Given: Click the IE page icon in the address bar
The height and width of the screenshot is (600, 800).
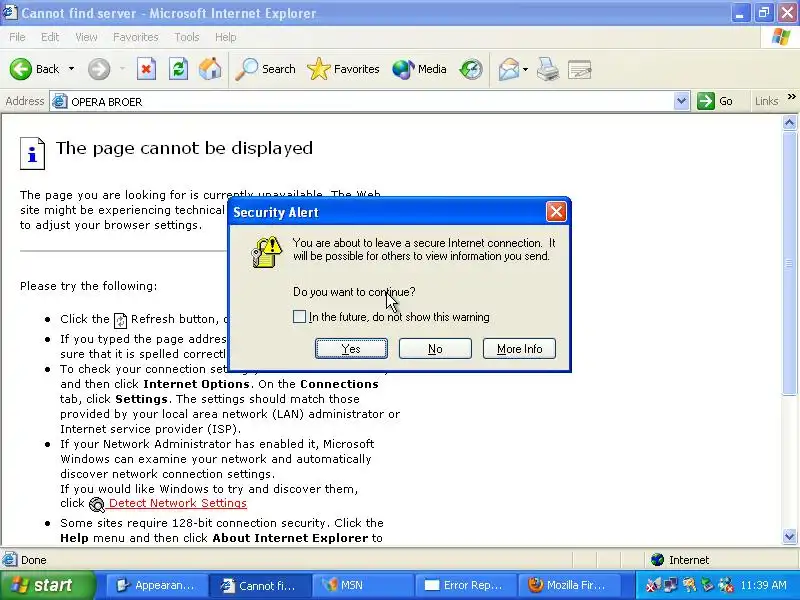Looking at the screenshot, I should (x=60, y=102).
